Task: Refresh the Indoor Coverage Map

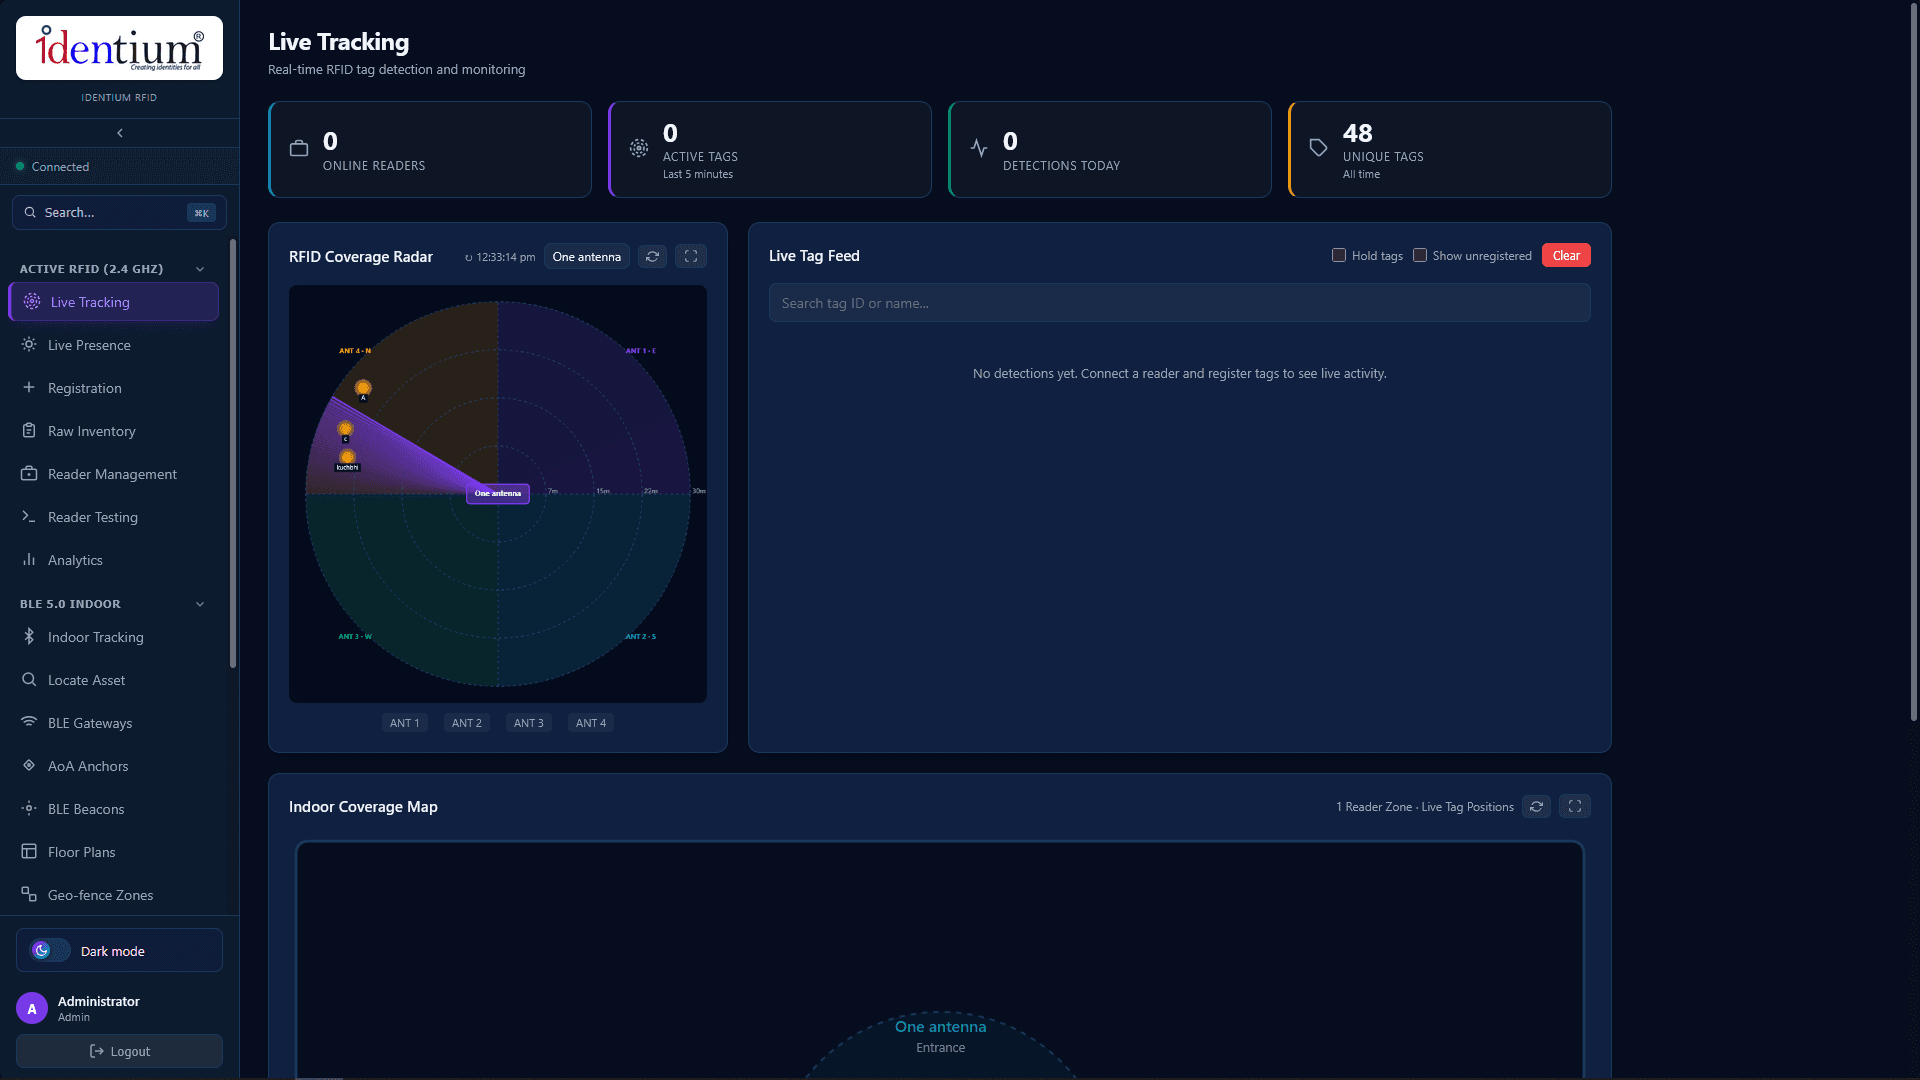Action: coord(1536,807)
